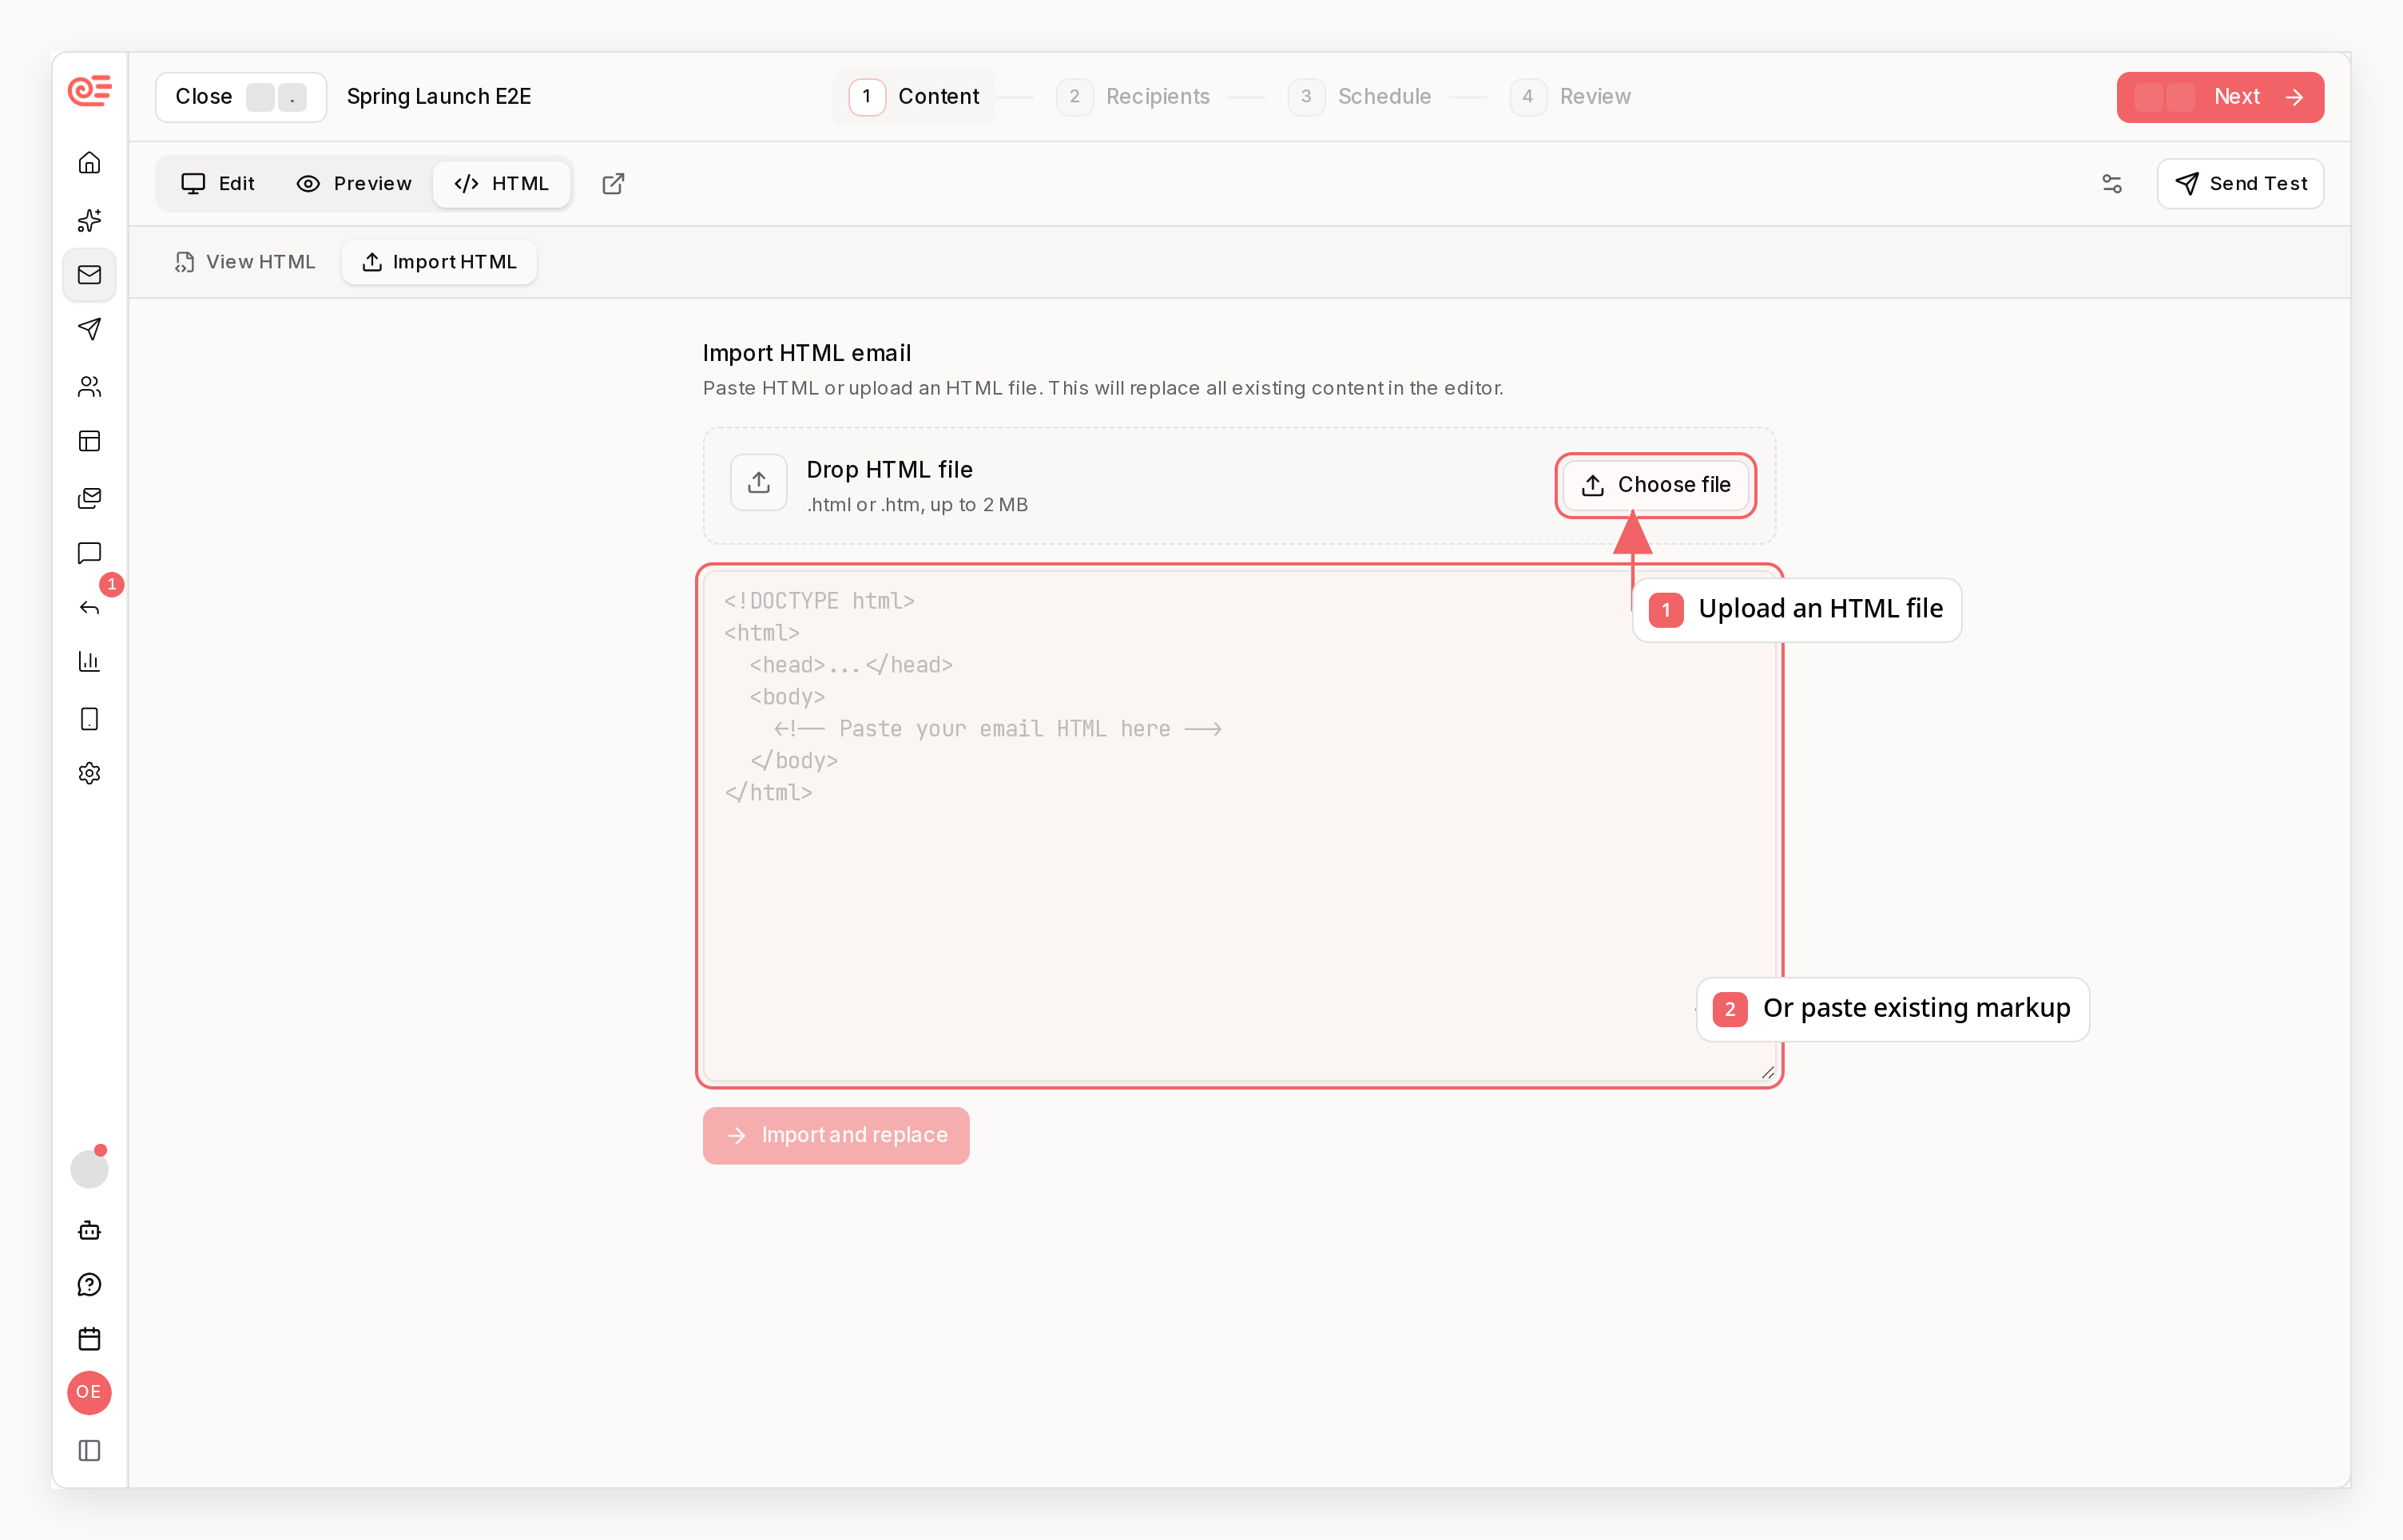This screenshot has height=1540, width=2403.
Task: Open the bar chart Analytics icon
Action: click(x=89, y=662)
